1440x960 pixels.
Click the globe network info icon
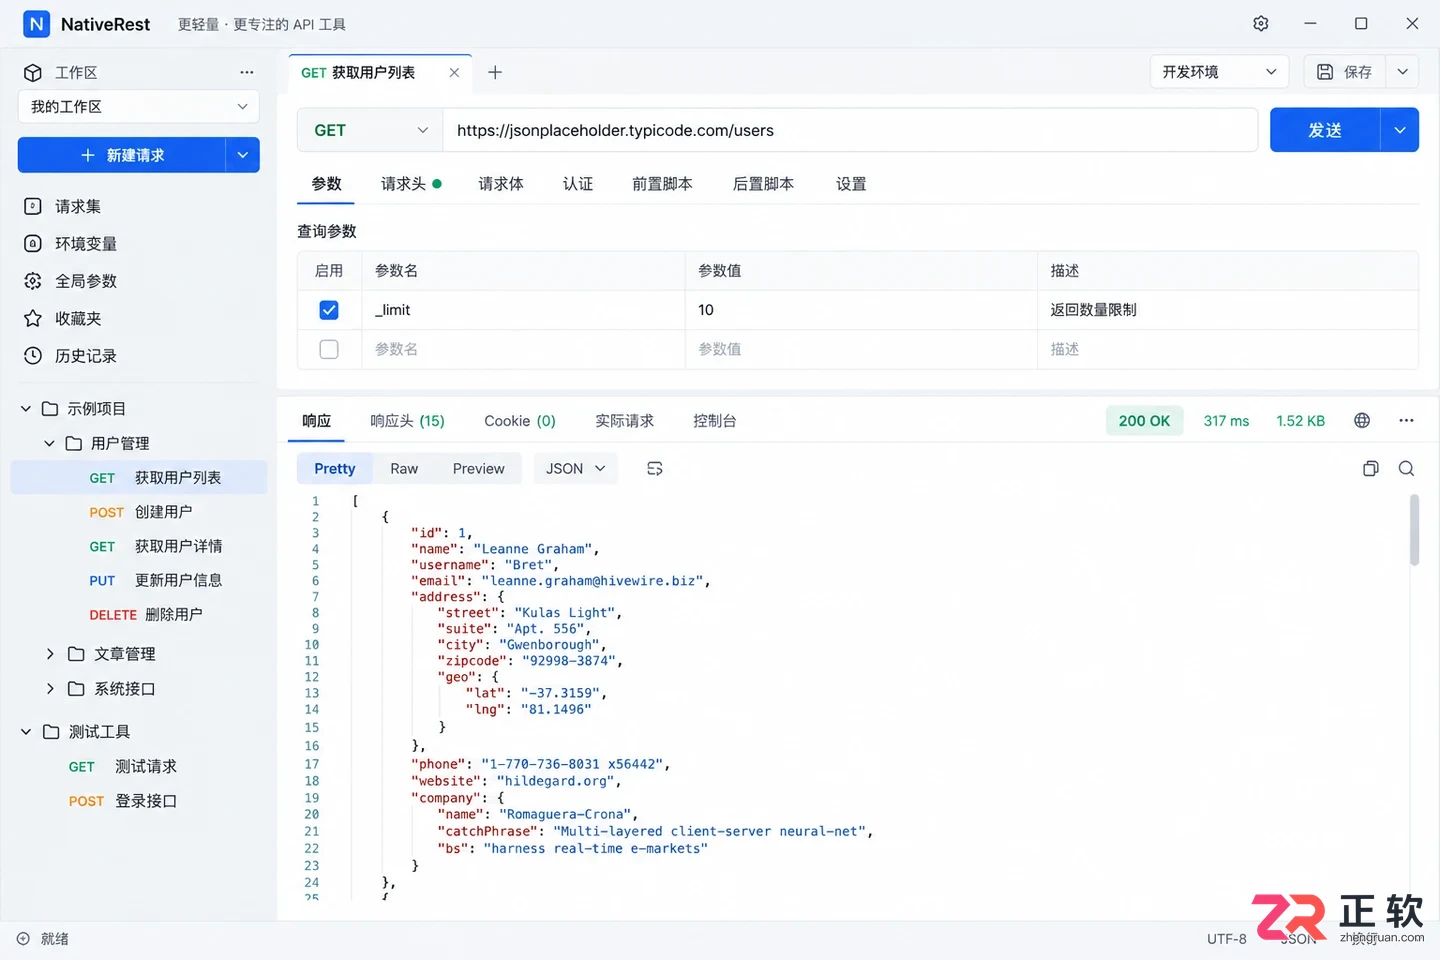pos(1362,420)
